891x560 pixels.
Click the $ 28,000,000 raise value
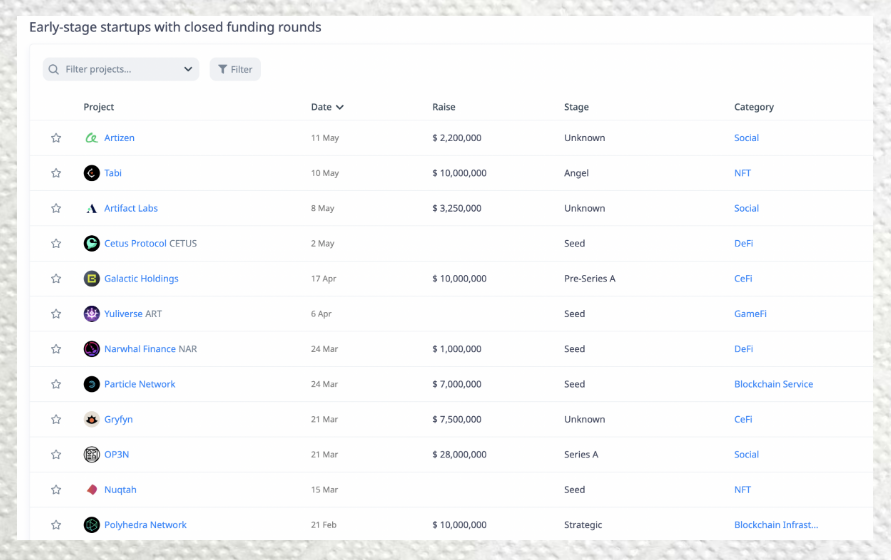[459, 455]
